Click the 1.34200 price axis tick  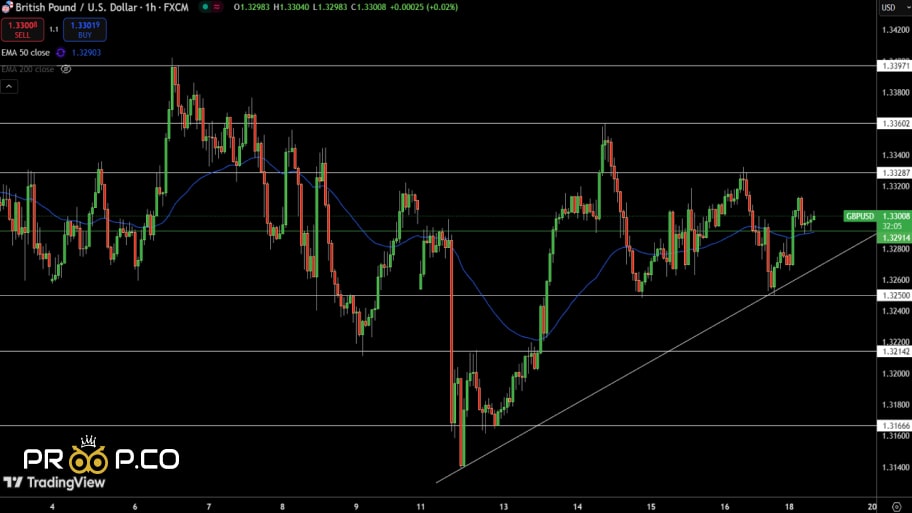(896, 30)
